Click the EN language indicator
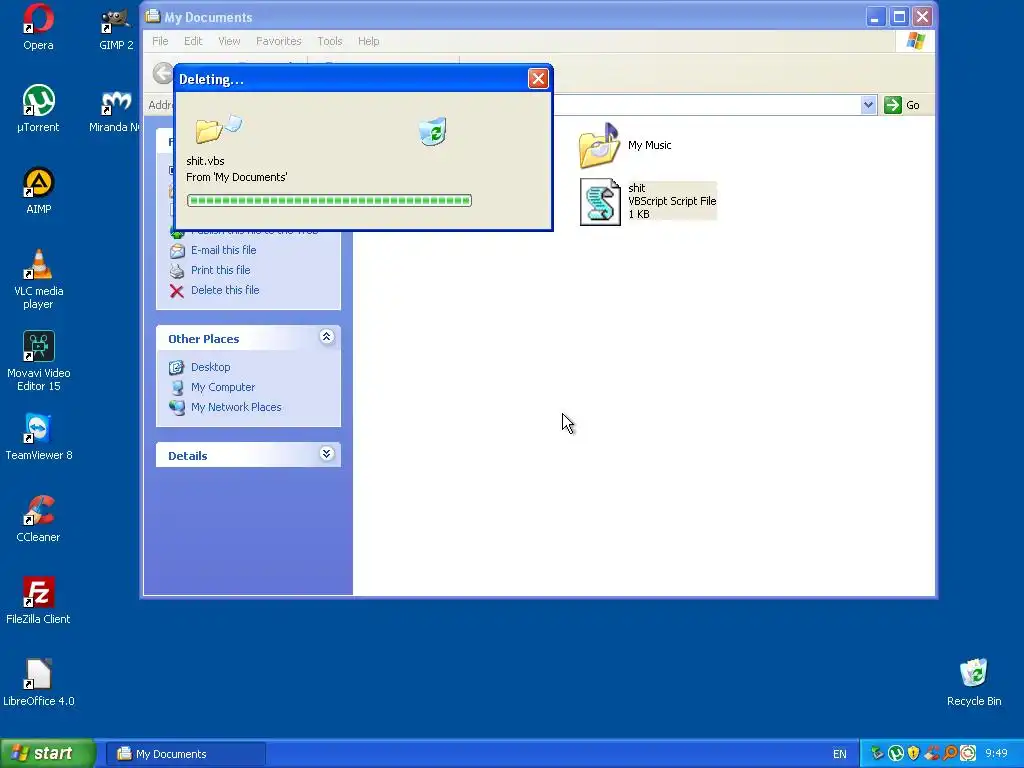Viewport: 1024px width, 768px height. [x=840, y=754]
